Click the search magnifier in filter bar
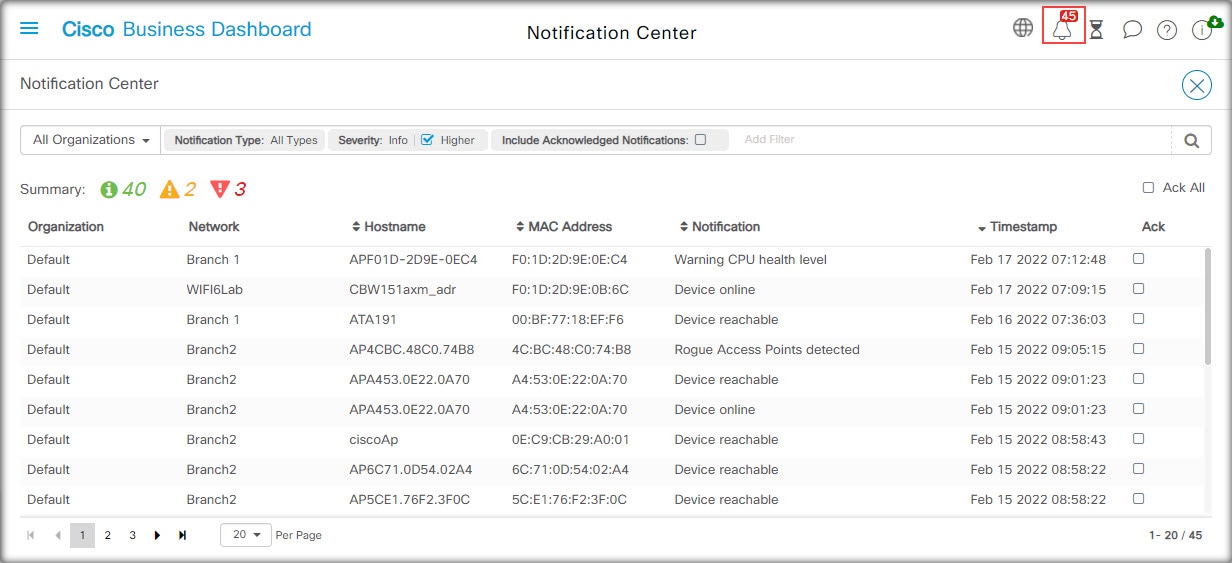The width and height of the screenshot is (1232, 563). pos(1191,141)
